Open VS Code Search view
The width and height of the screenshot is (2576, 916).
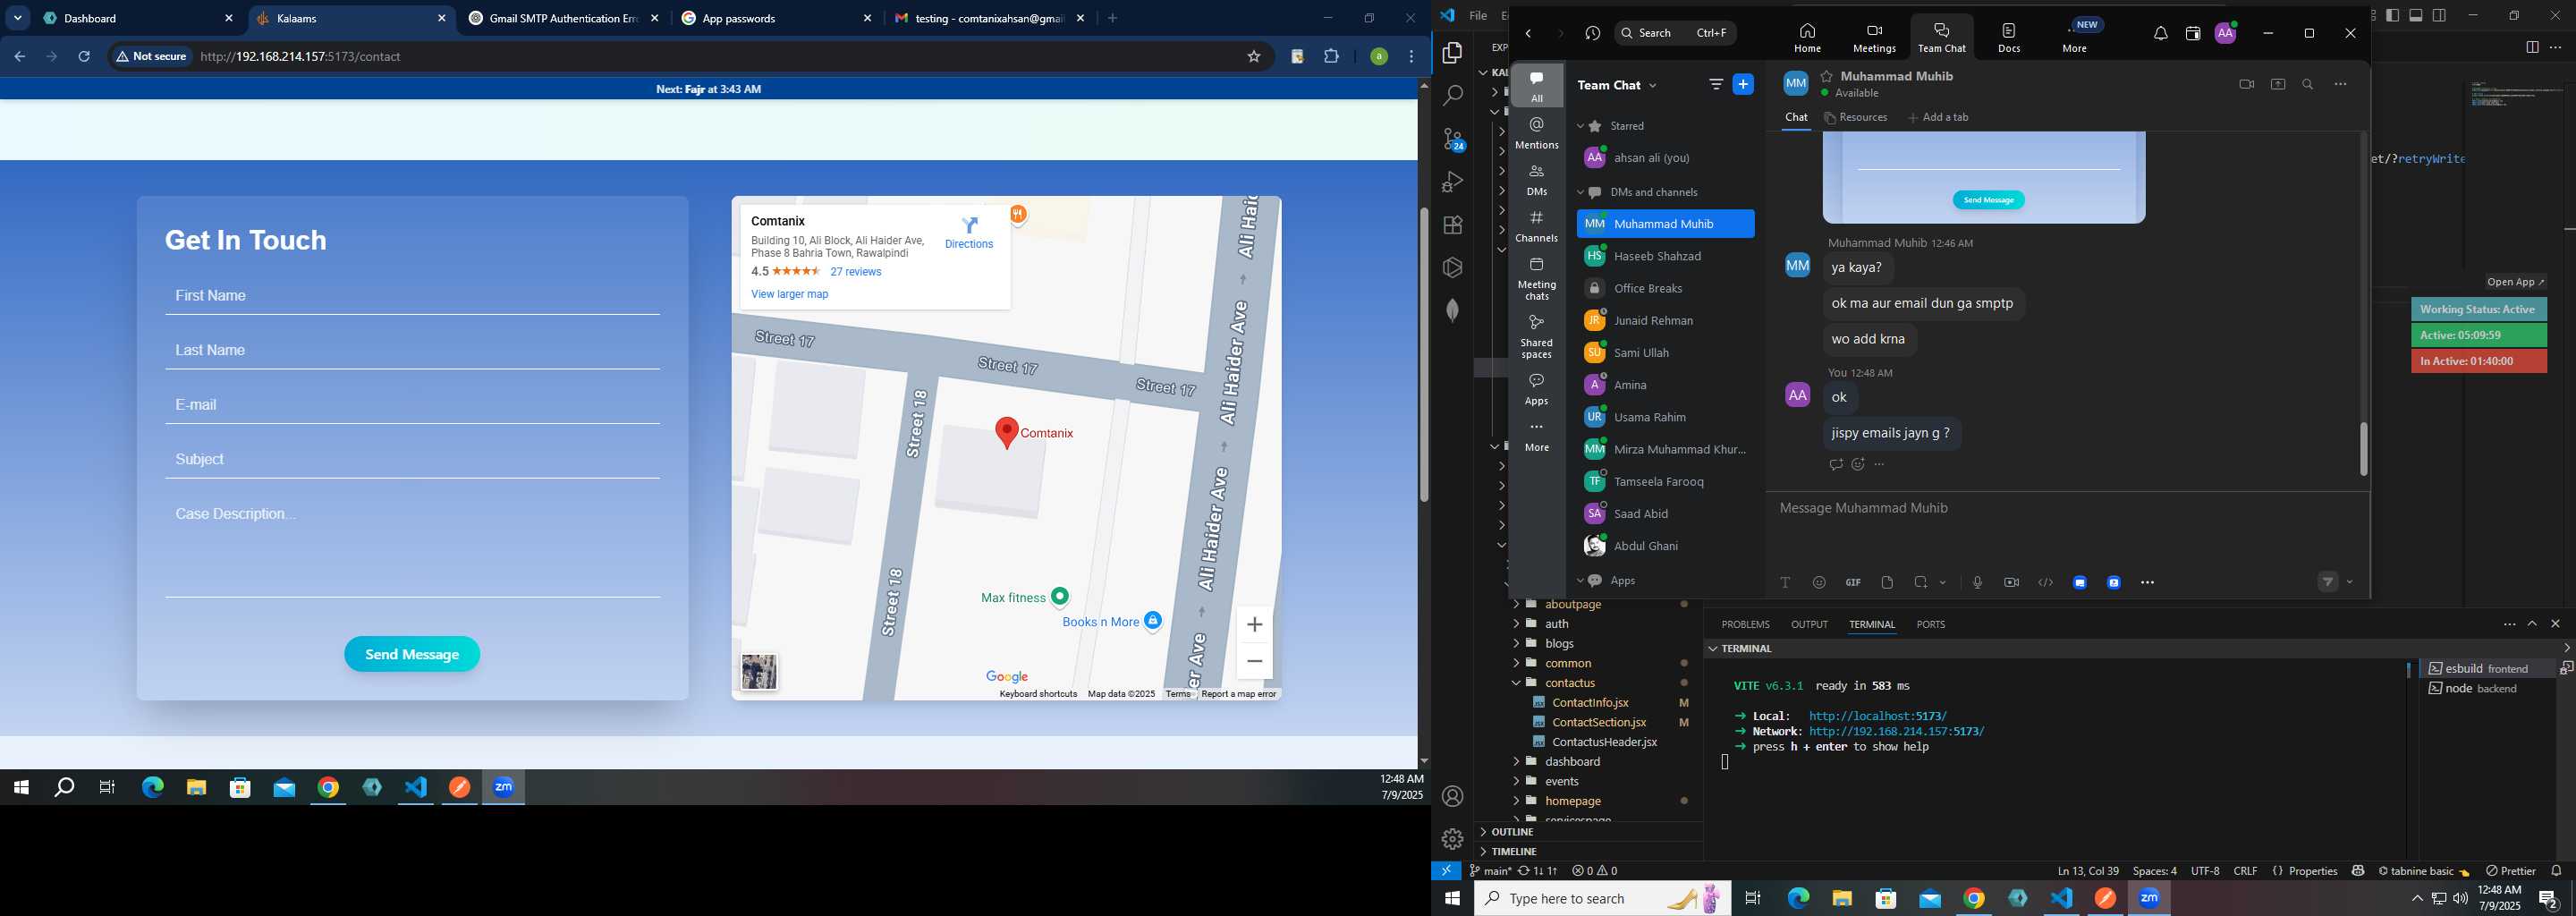(1453, 96)
